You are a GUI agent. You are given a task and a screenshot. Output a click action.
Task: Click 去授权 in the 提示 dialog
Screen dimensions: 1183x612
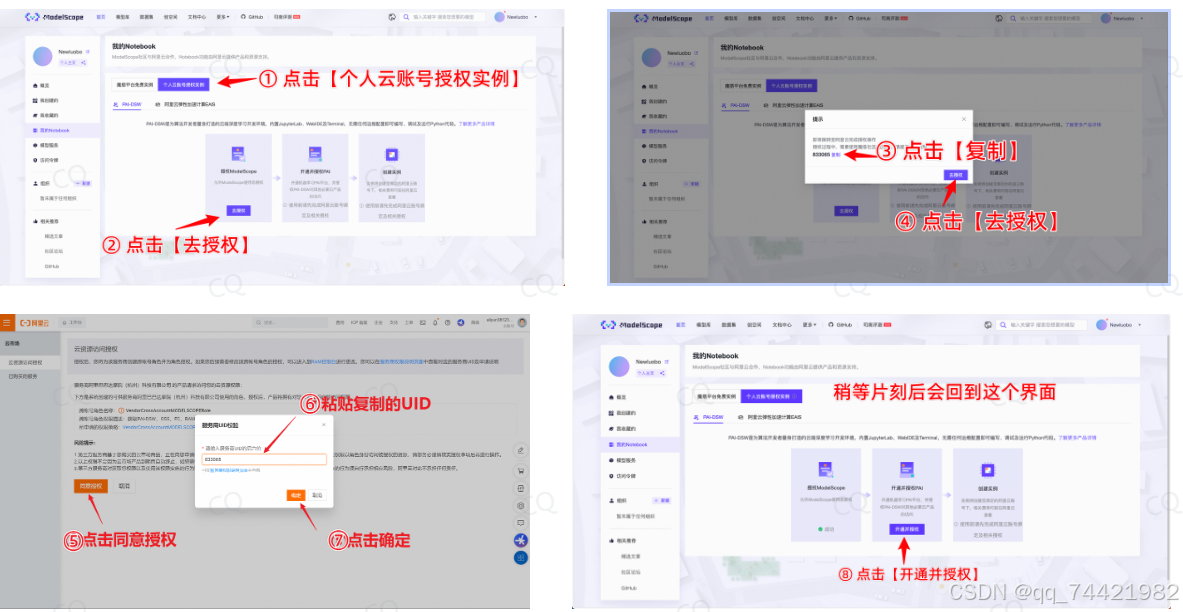click(x=955, y=174)
